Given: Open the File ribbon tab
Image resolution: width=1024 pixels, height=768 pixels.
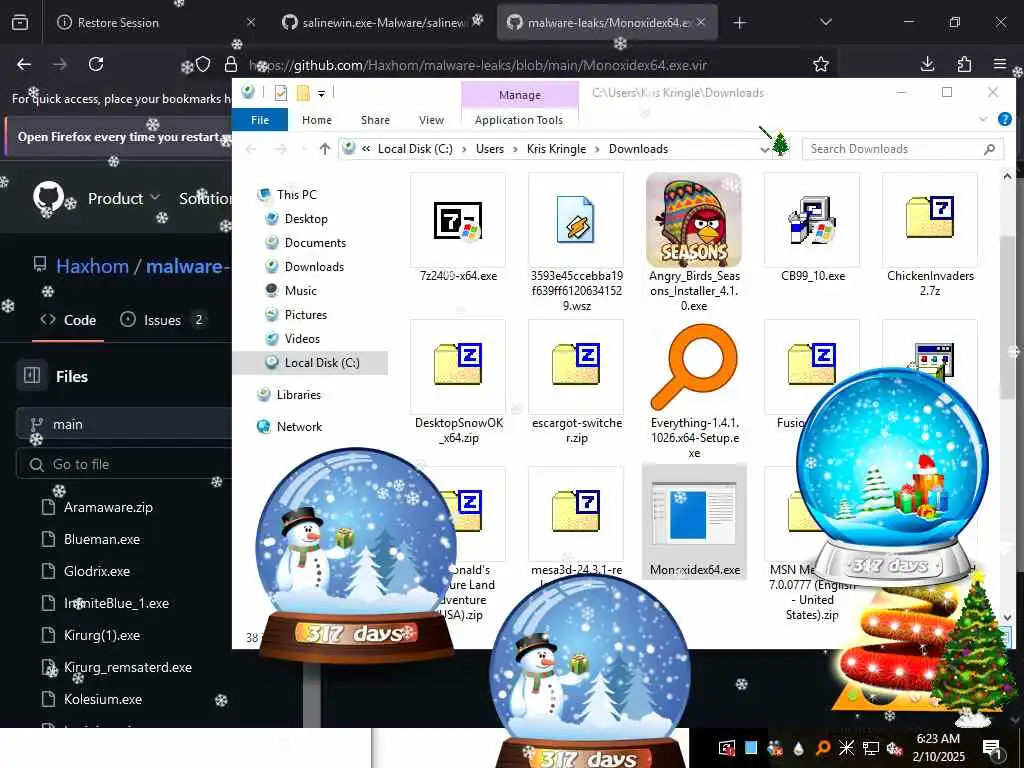Looking at the screenshot, I should click(x=260, y=120).
